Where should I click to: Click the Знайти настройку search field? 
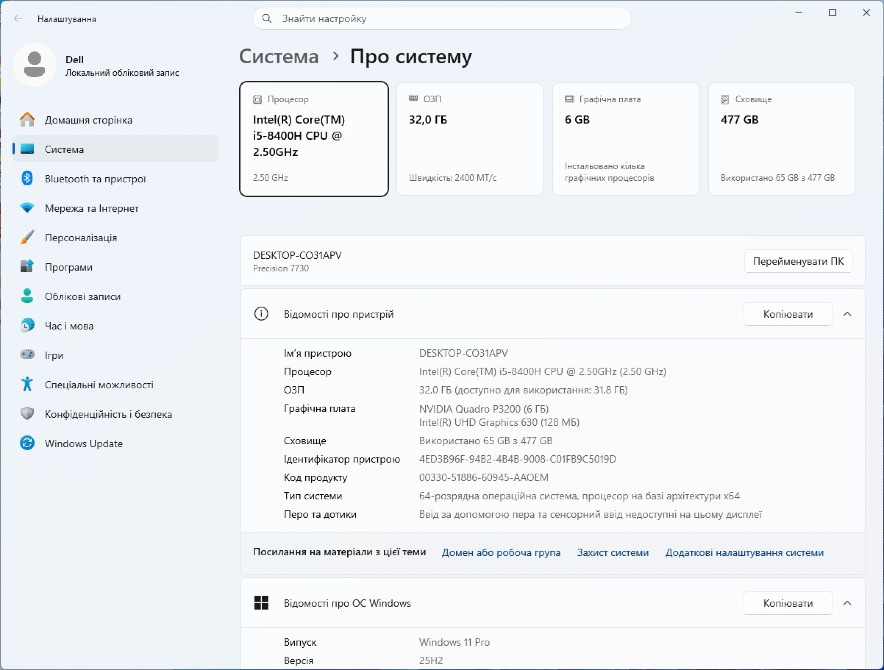[441, 19]
